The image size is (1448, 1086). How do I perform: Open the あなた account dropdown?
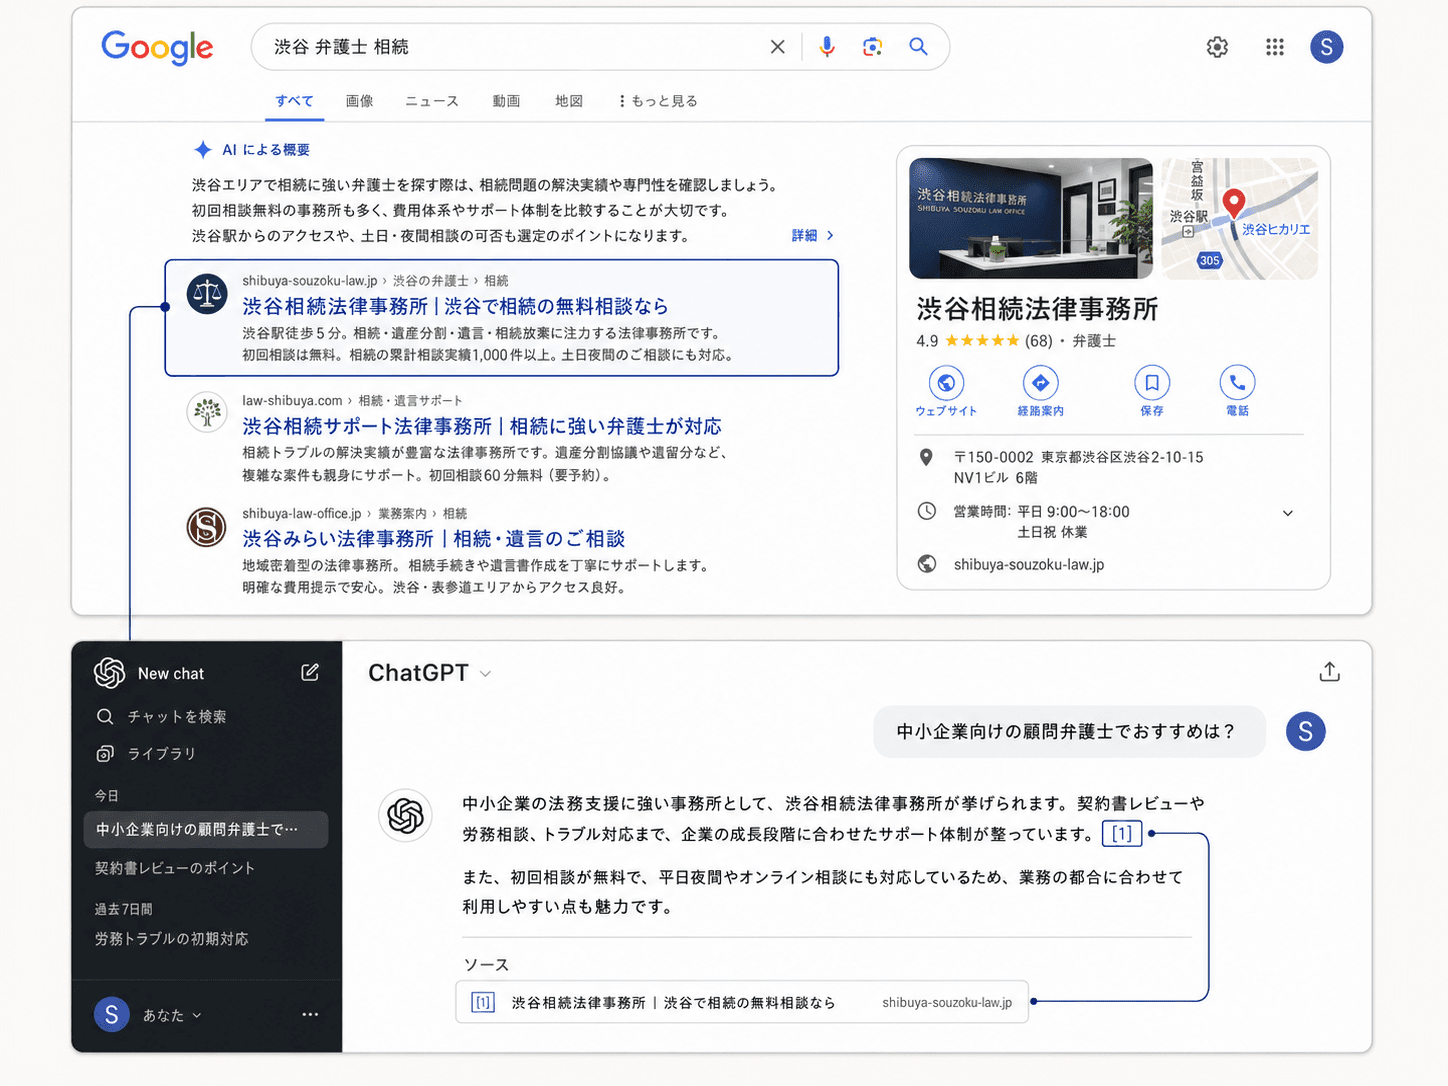point(172,1015)
